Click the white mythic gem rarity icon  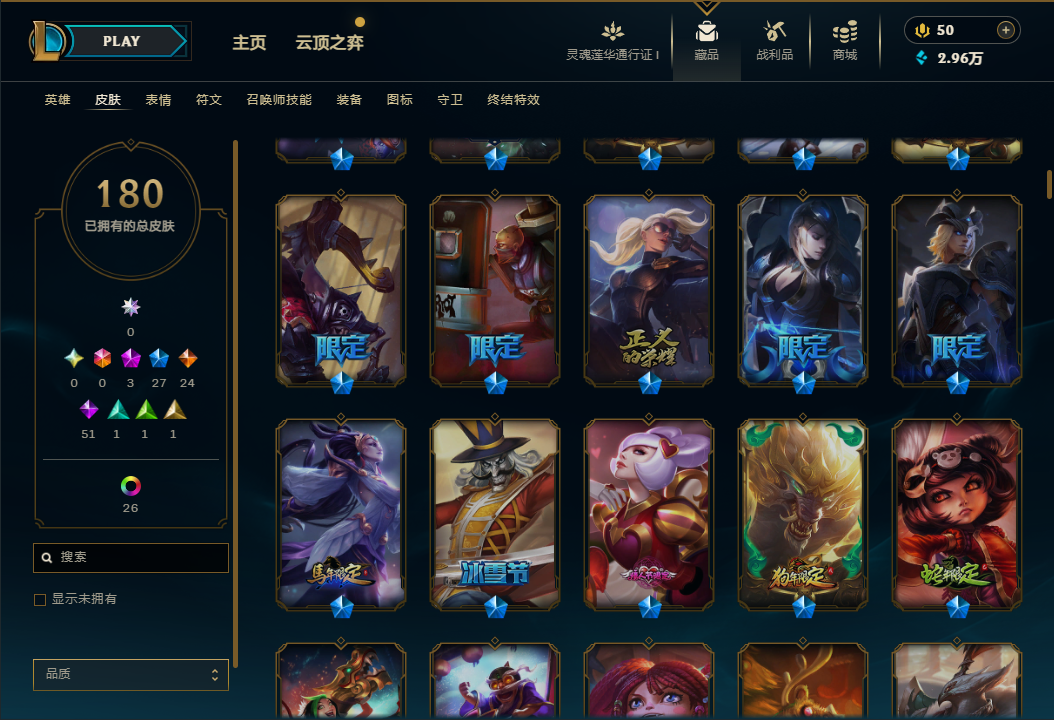click(130, 307)
